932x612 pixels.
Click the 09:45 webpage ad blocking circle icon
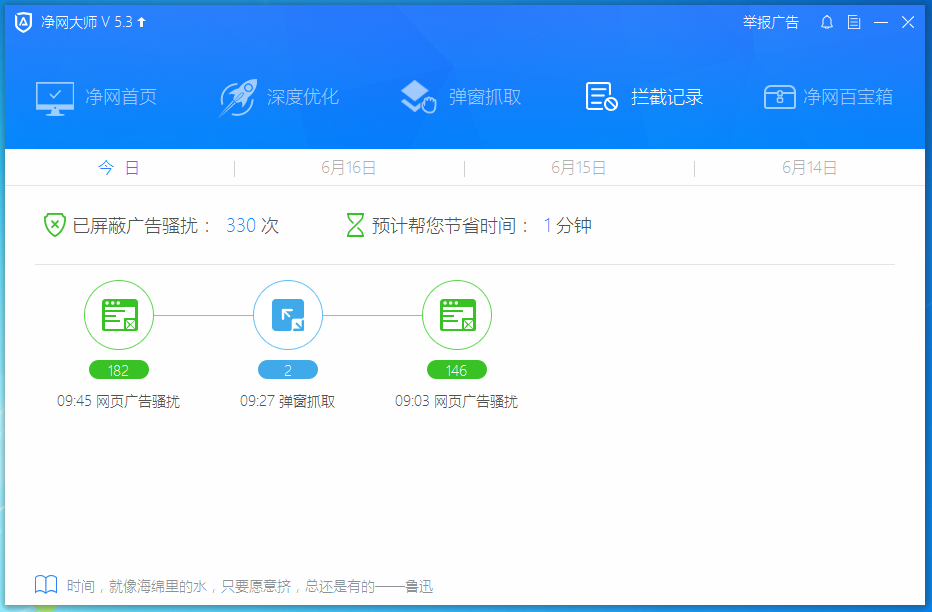pyautogui.click(x=119, y=315)
